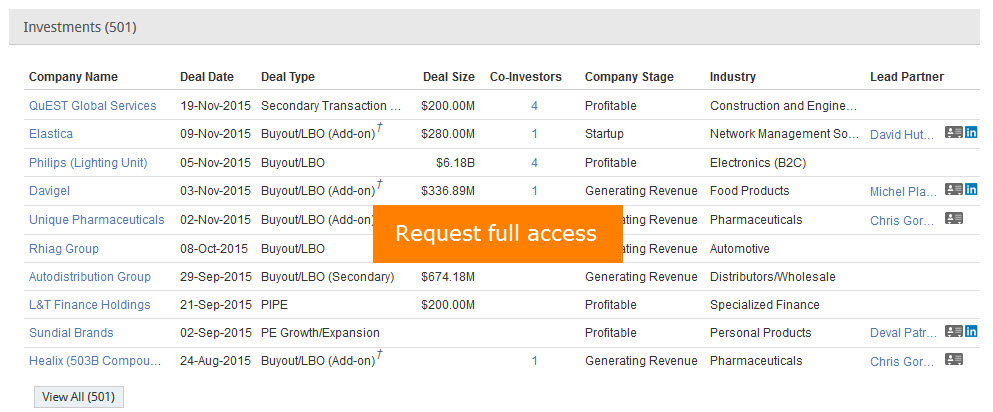Open Healix (503B Compou... link
Image resolution: width=993 pixels, height=412 pixels.
click(95, 361)
